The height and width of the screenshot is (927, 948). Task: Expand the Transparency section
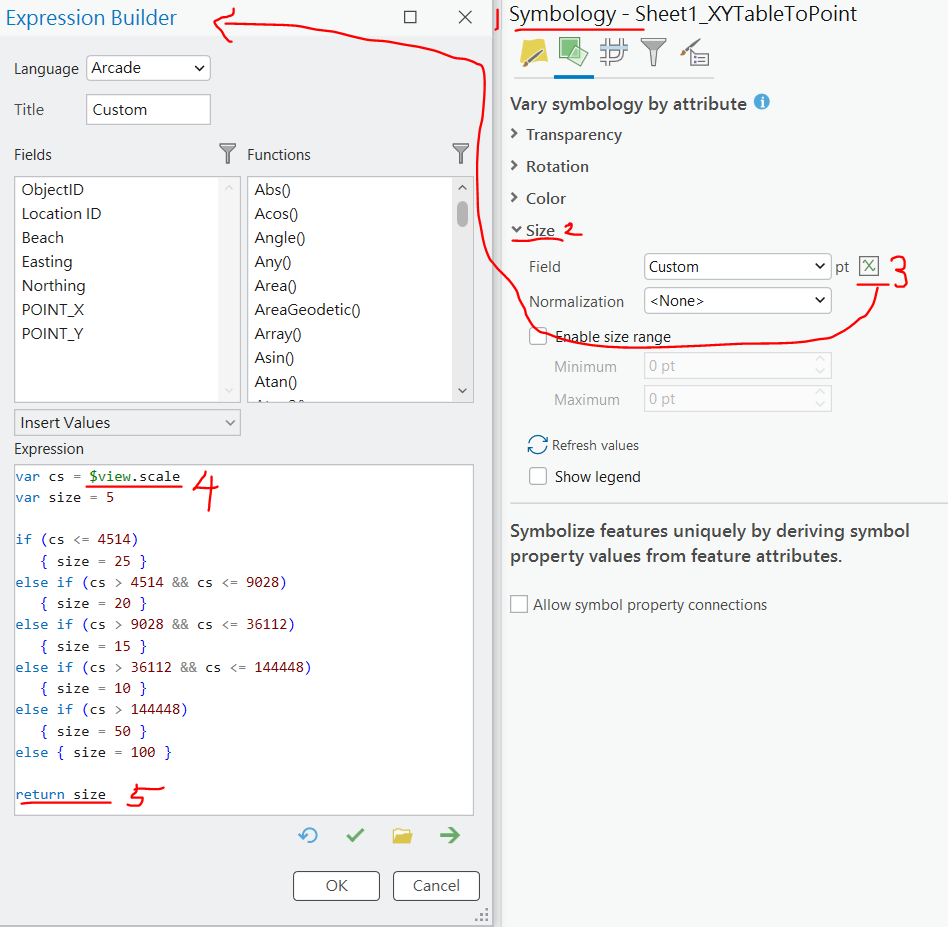[576, 134]
